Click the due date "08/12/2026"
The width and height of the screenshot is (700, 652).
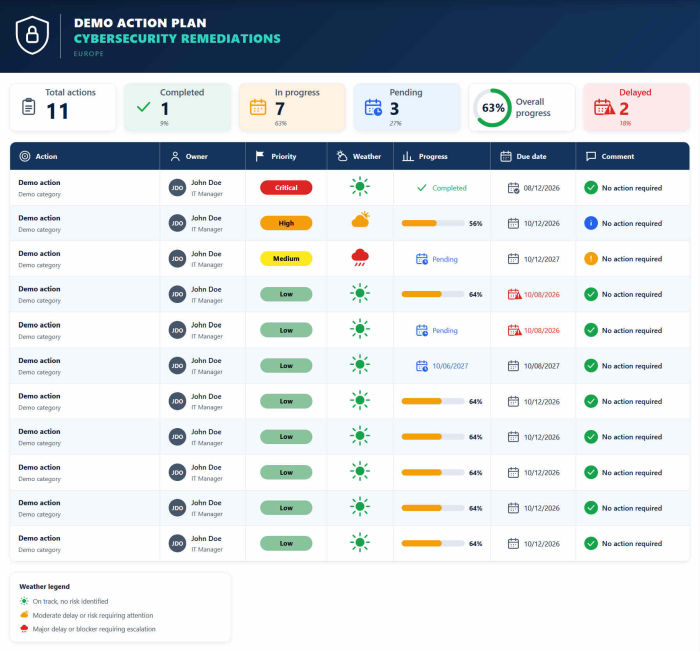click(542, 188)
